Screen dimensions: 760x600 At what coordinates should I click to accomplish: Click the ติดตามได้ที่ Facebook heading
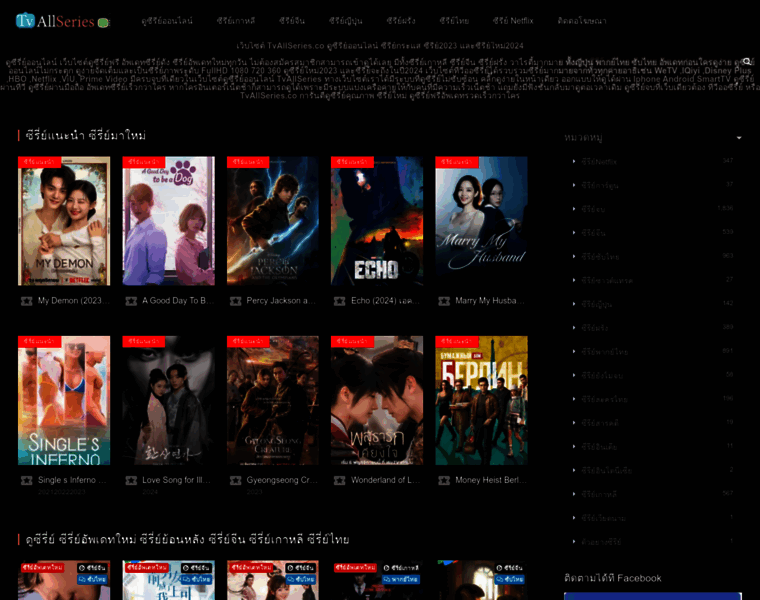[x=613, y=578]
